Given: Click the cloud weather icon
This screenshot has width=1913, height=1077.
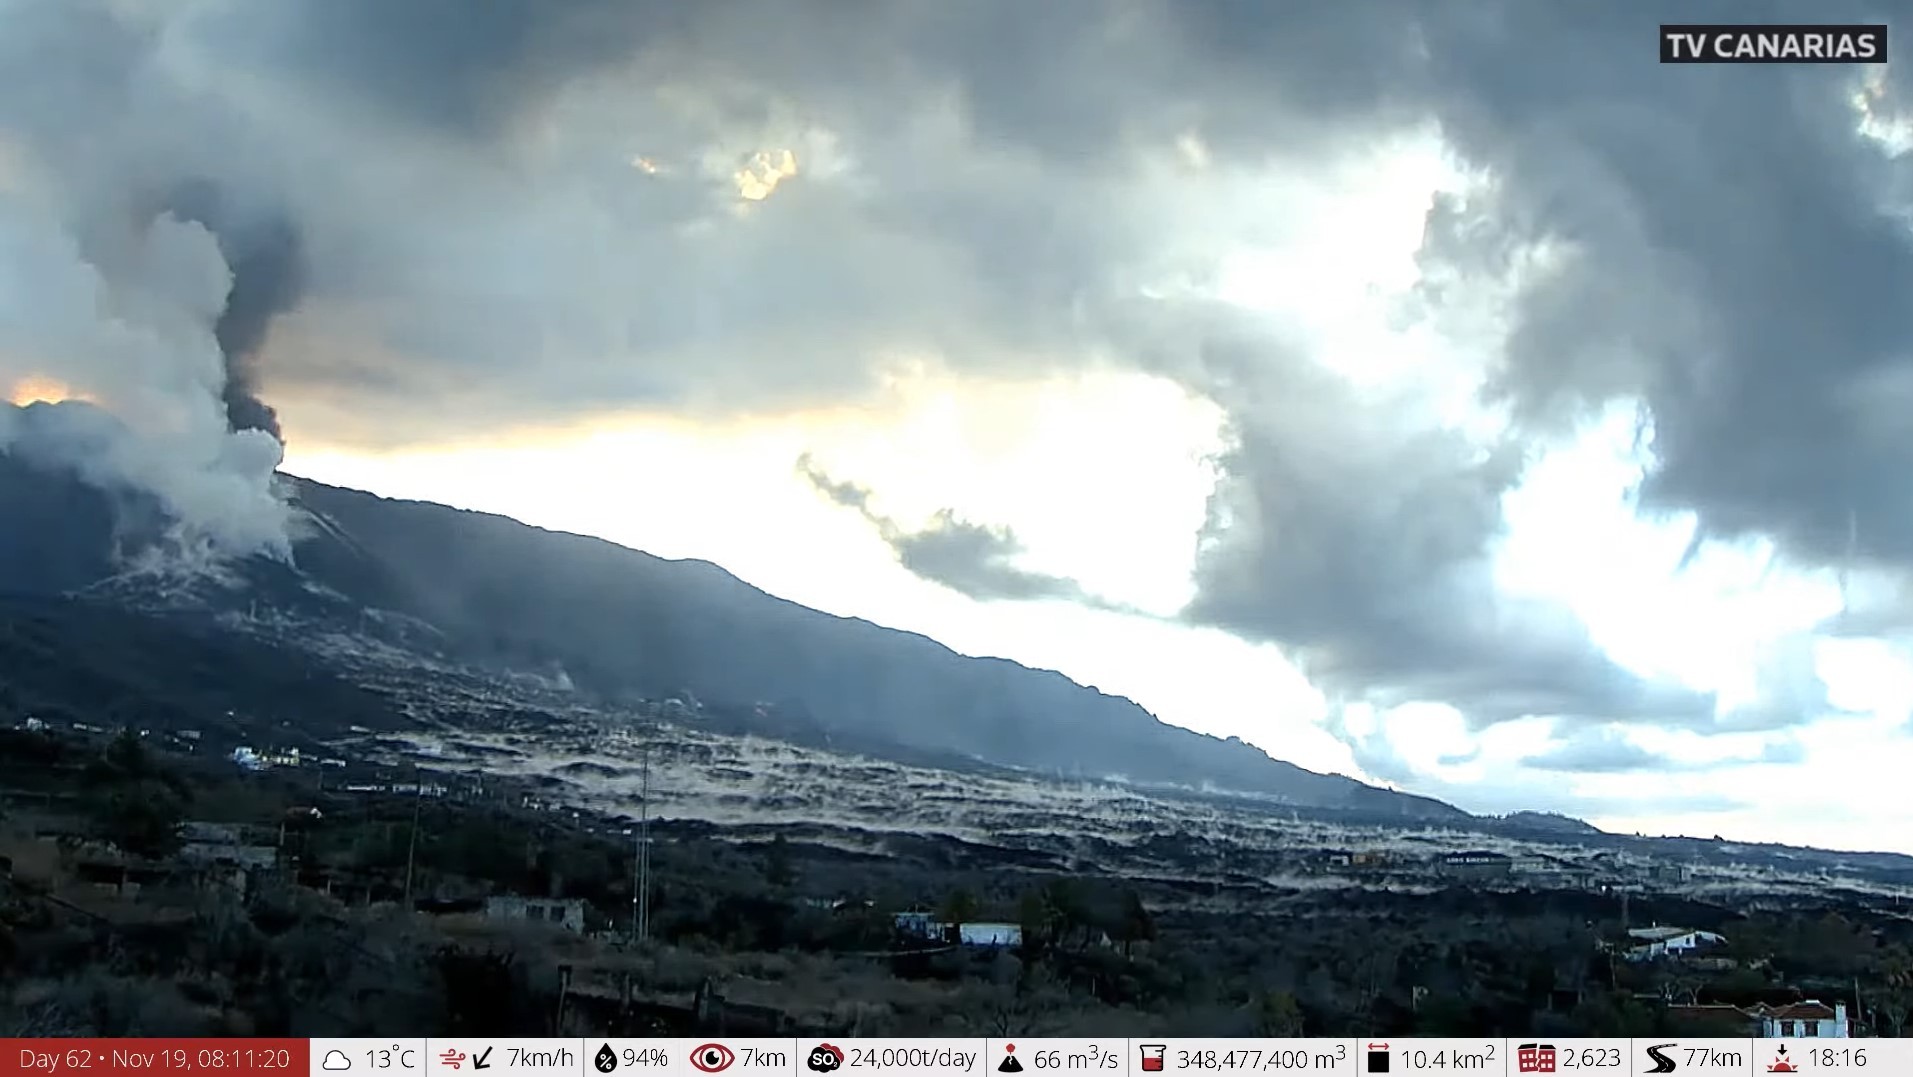Looking at the screenshot, I should (337, 1059).
